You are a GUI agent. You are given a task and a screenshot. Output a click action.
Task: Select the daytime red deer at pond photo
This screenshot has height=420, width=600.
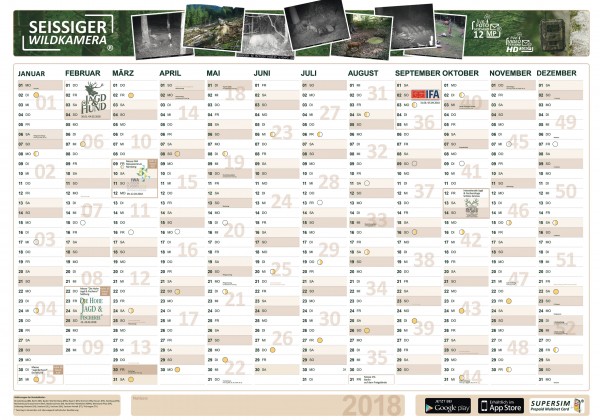[x=362, y=37]
